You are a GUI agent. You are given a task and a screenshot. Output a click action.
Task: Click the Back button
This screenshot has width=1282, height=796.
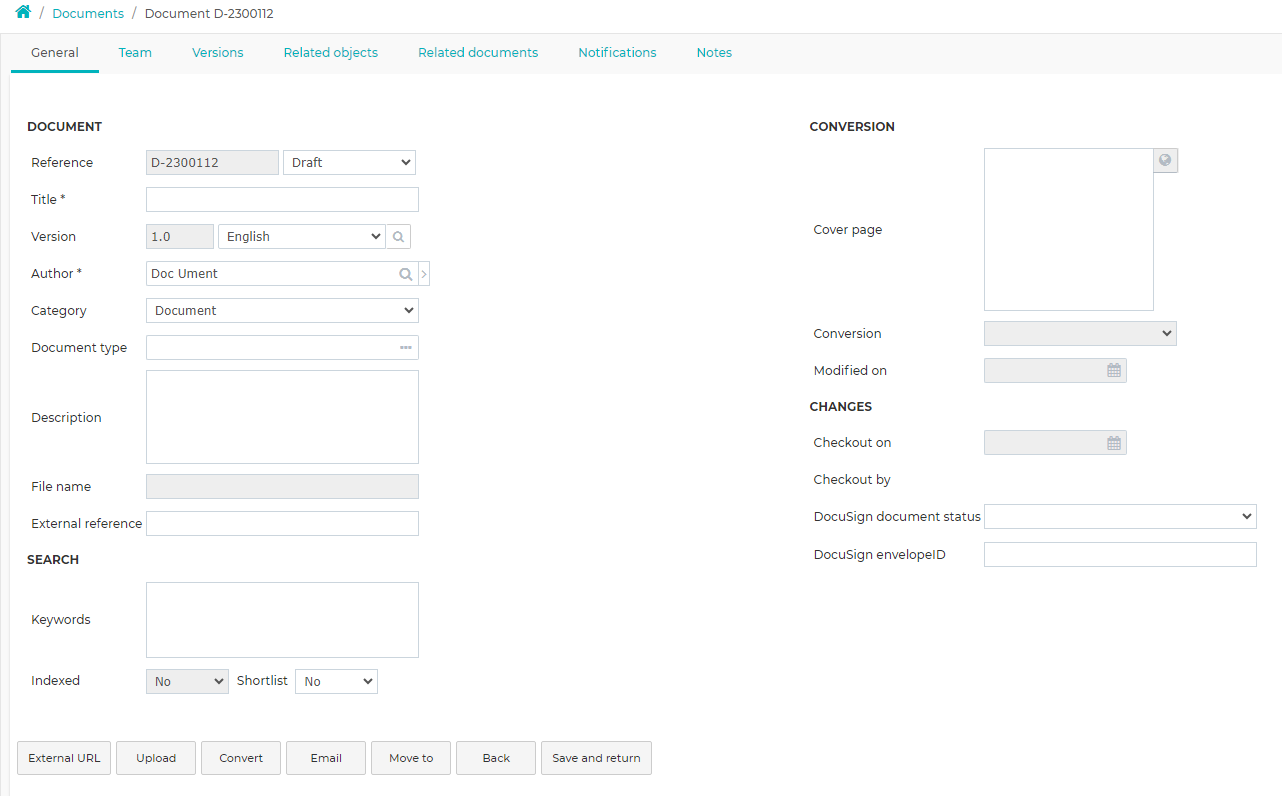coord(496,758)
